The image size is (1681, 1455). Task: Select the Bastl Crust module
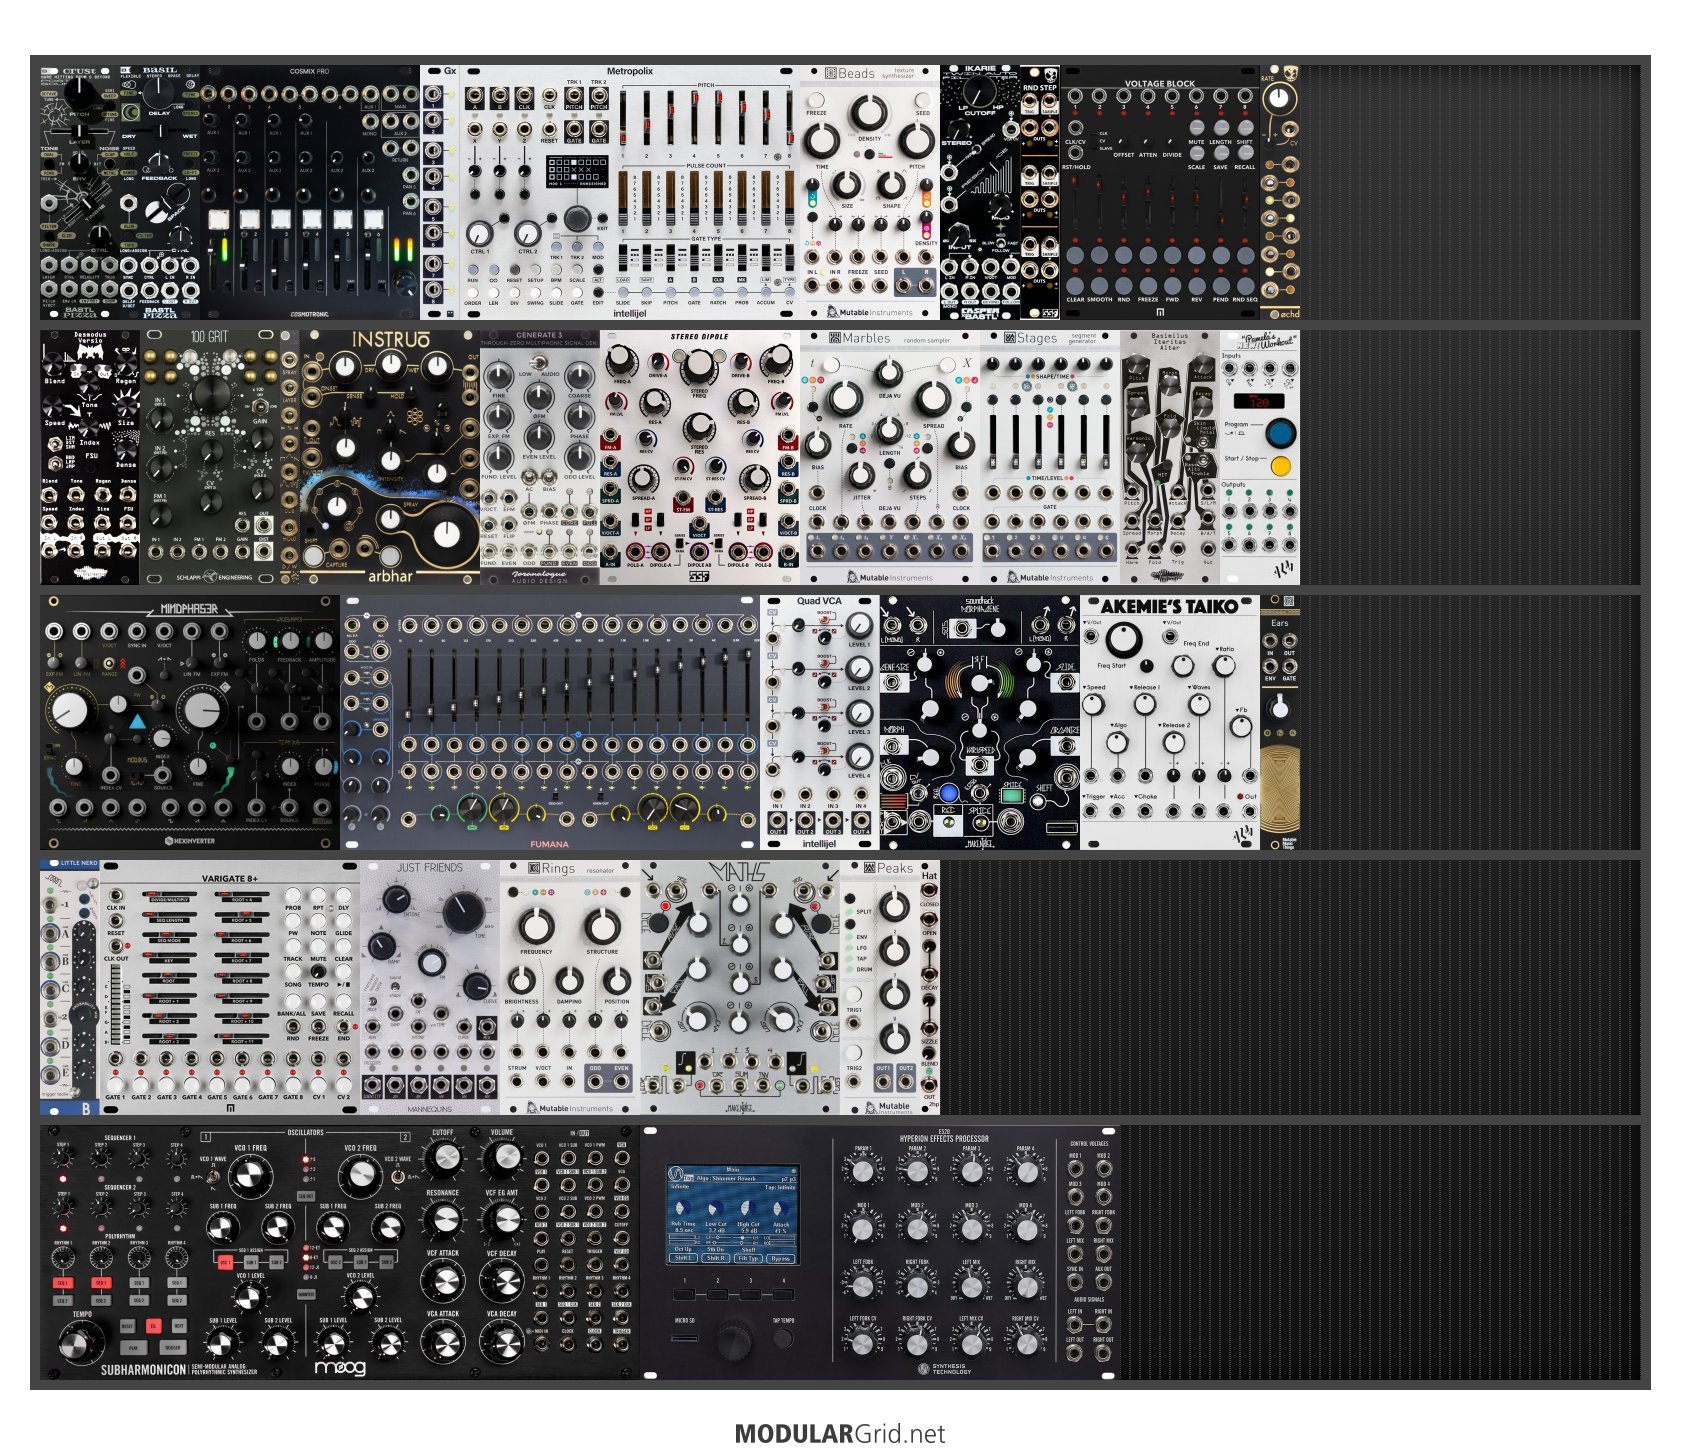coord(80,193)
